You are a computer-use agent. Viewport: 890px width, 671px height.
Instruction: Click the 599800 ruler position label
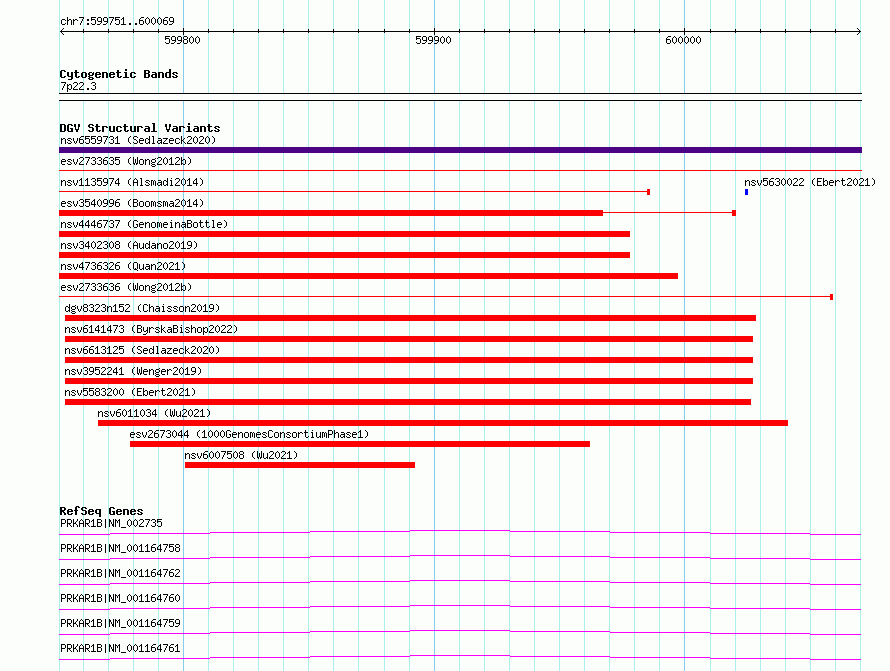pyautogui.click(x=182, y=40)
